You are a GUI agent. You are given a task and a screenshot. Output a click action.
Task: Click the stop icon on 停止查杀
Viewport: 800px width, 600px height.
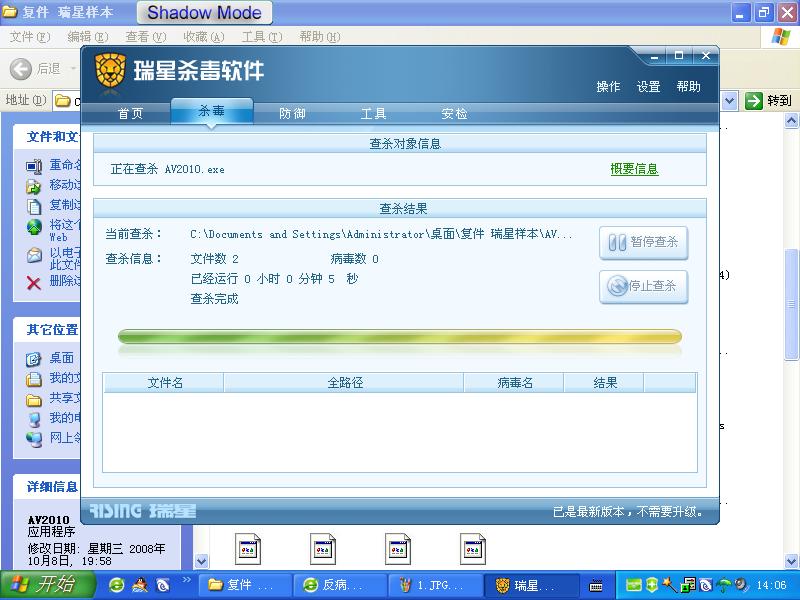pos(617,286)
